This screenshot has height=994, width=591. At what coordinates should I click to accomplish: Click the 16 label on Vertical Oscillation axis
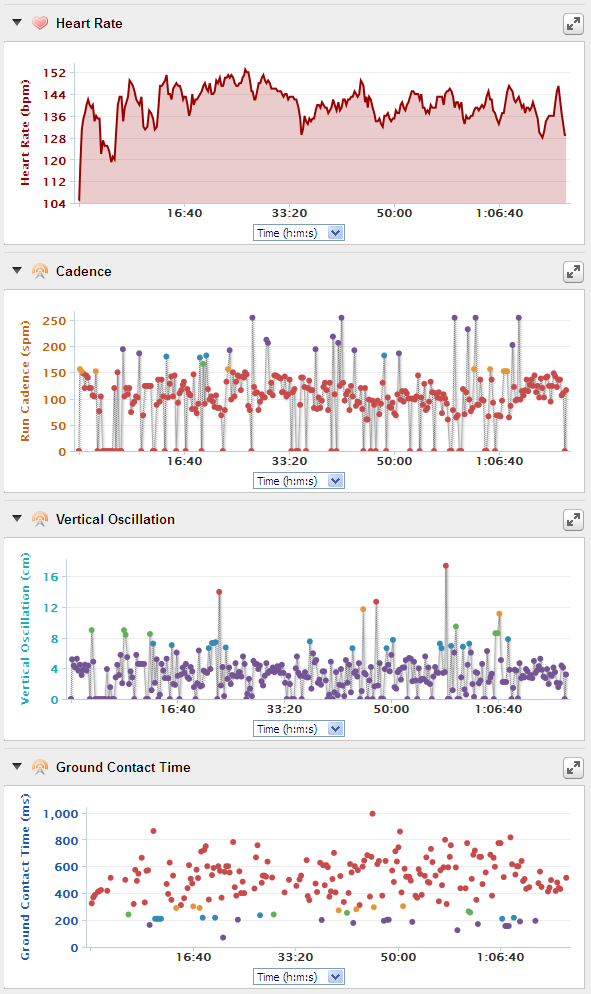51,577
